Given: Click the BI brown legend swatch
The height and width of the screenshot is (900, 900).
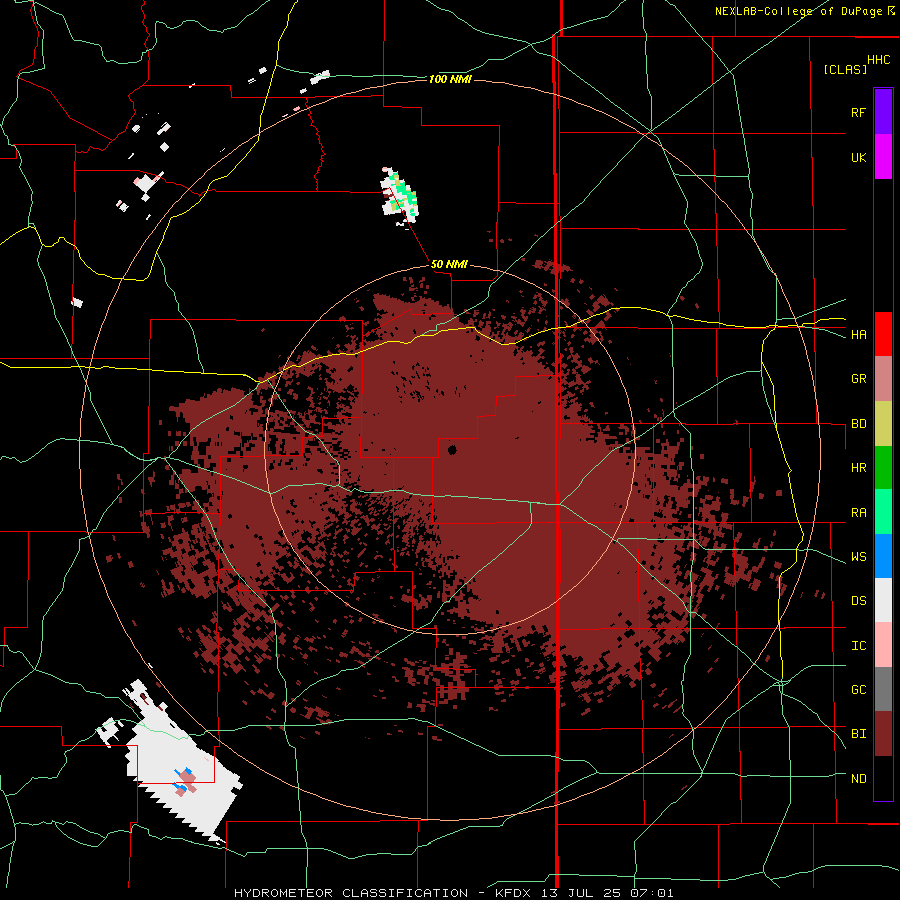Looking at the screenshot, I should 883,734.
